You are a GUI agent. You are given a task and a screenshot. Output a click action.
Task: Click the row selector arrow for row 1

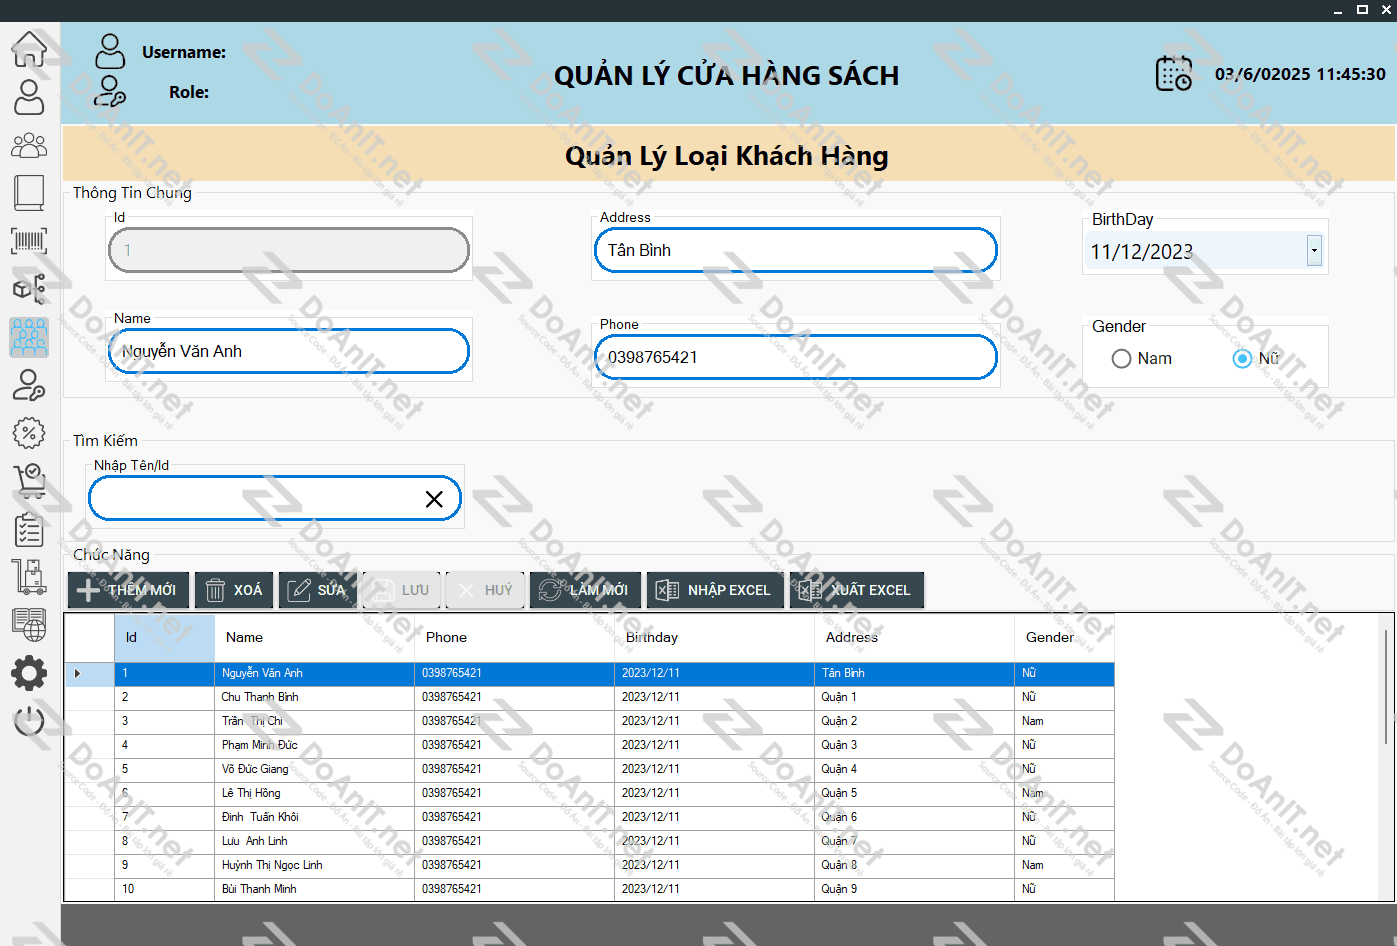[78, 674]
